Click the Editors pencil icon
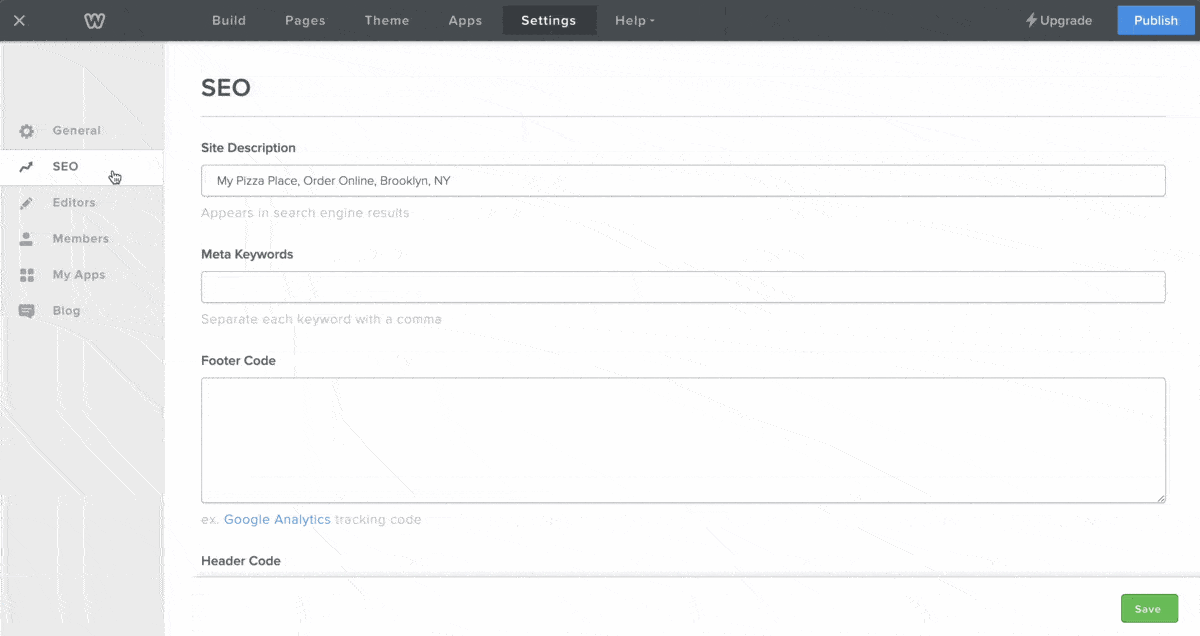 coord(27,203)
